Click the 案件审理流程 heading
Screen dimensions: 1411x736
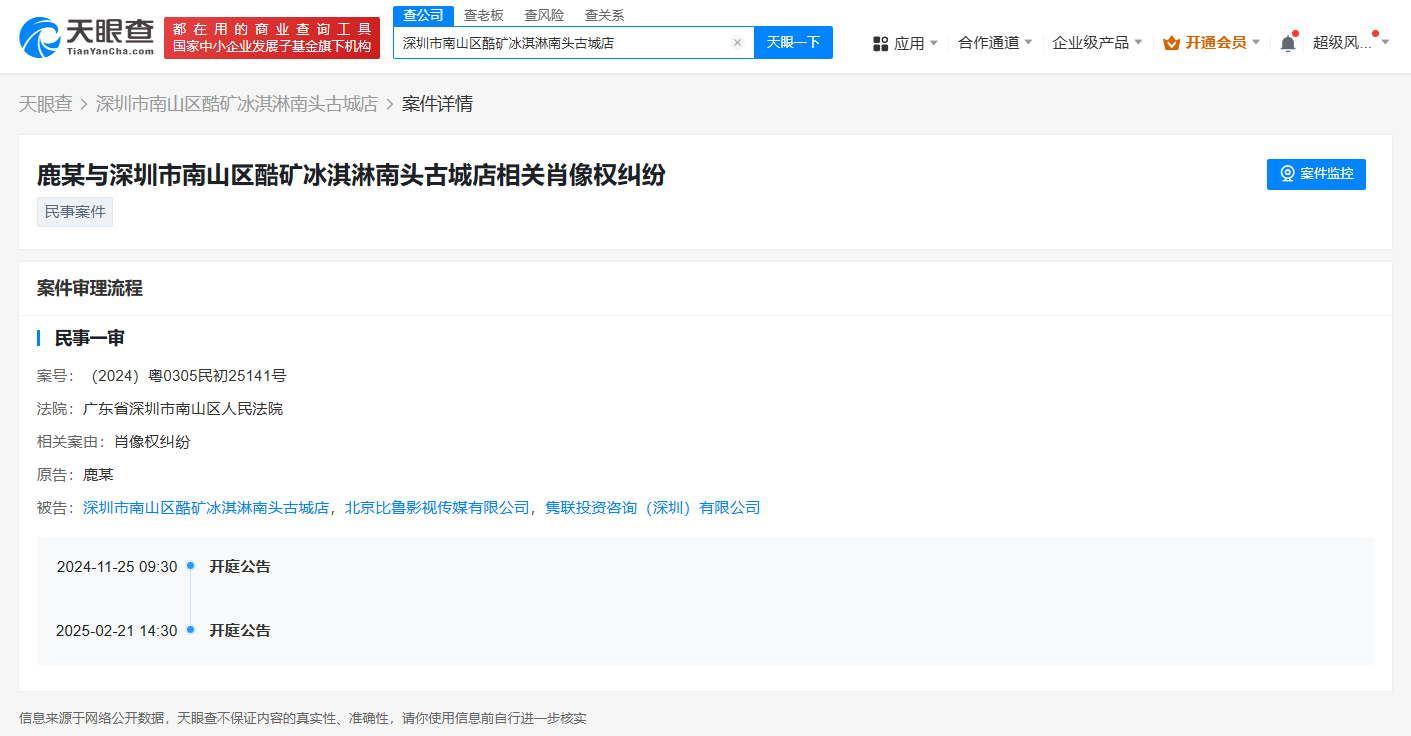(90, 288)
